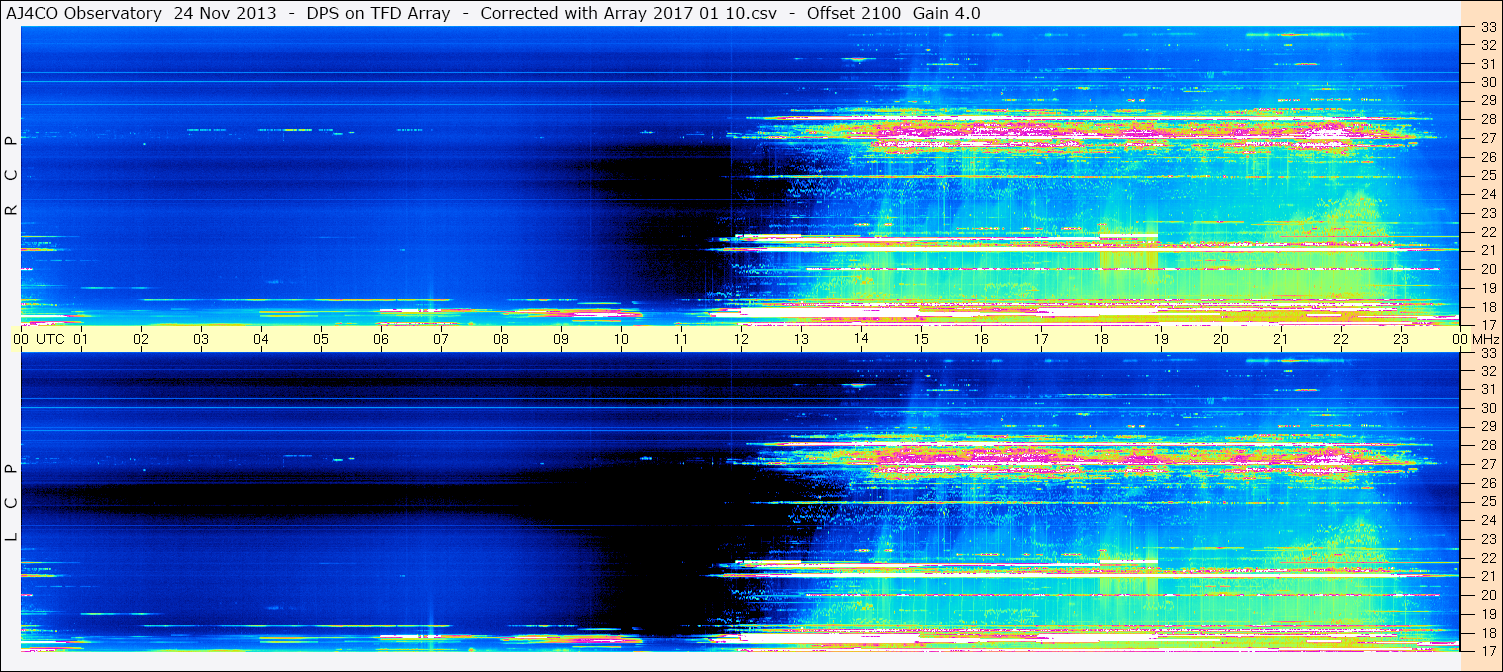The width and height of the screenshot is (1503, 672).
Task: Click 21 MHz tick on RCP frequency scale
Action: coord(1487,250)
